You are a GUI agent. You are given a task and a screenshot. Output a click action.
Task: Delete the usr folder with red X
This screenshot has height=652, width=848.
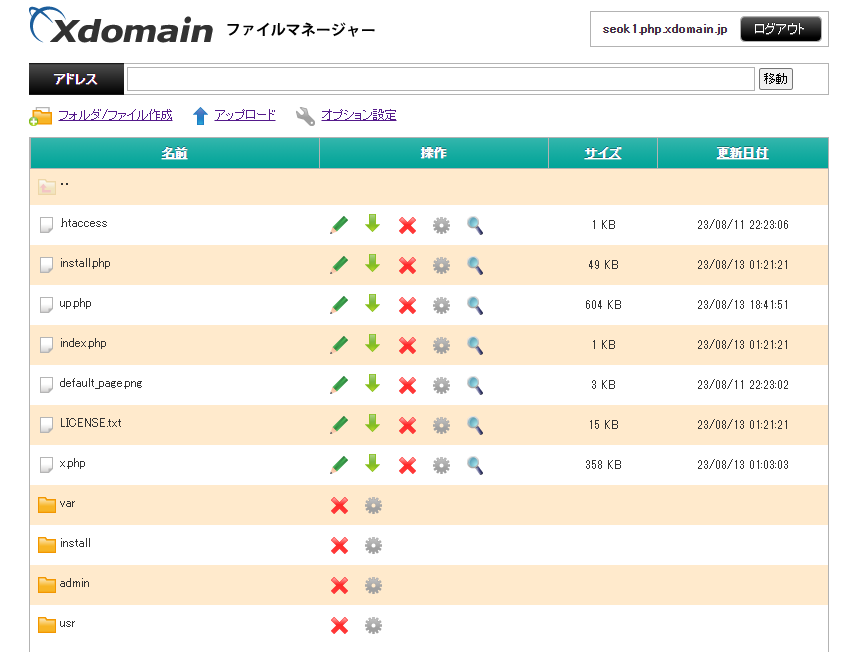pyautogui.click(x=339, y=625)
